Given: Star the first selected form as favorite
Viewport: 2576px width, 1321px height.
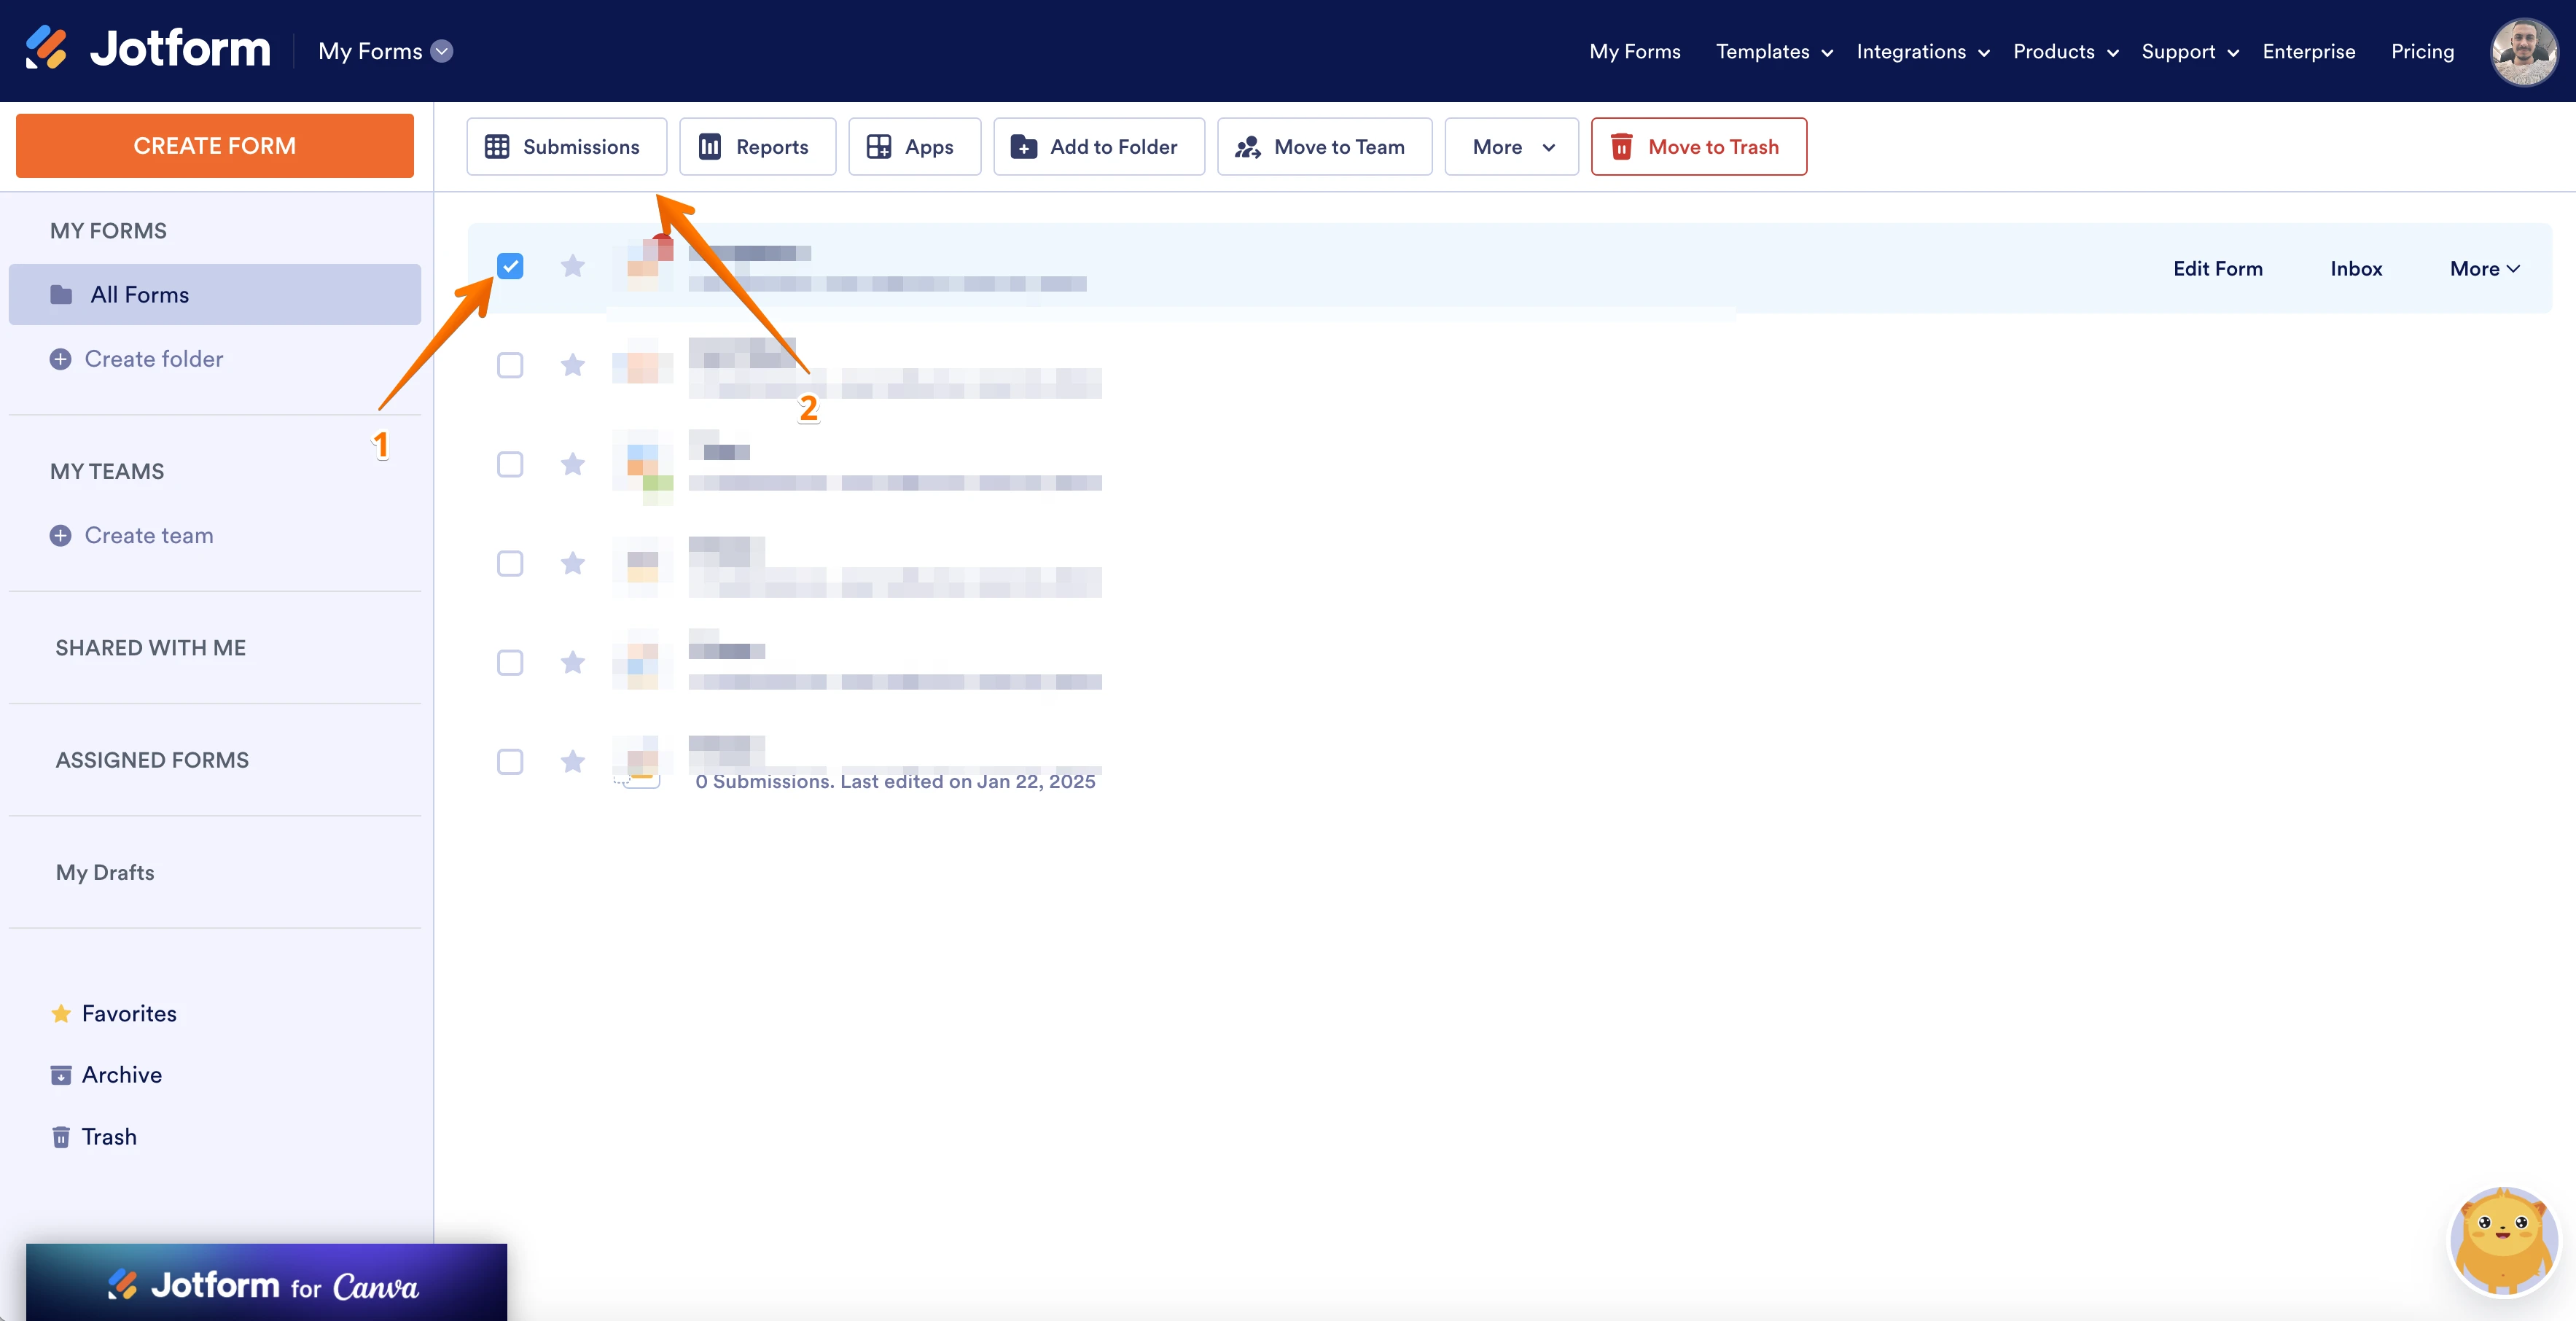Looking at the screenshot, I should (x=573, y=266).
